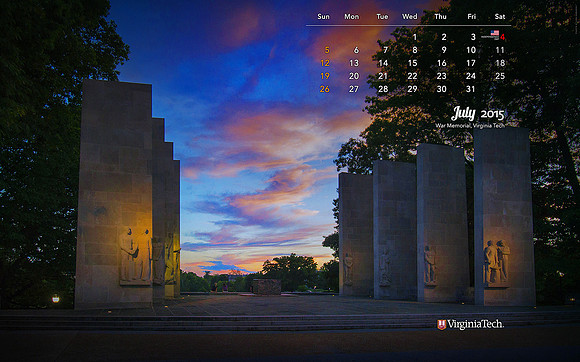The height and width of the screenshot is (362, 580).
Task: Select date 9 in the calendar
Action: tap(444, 50)
